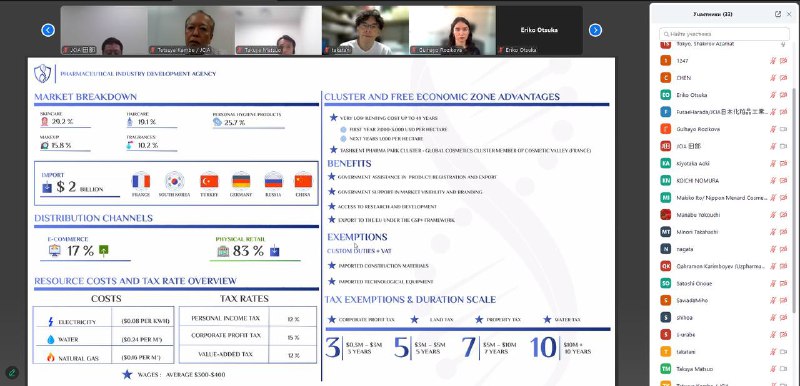Select Tetsuyei Kambe / JCIA video thumbnail

[x=191, y=30]
